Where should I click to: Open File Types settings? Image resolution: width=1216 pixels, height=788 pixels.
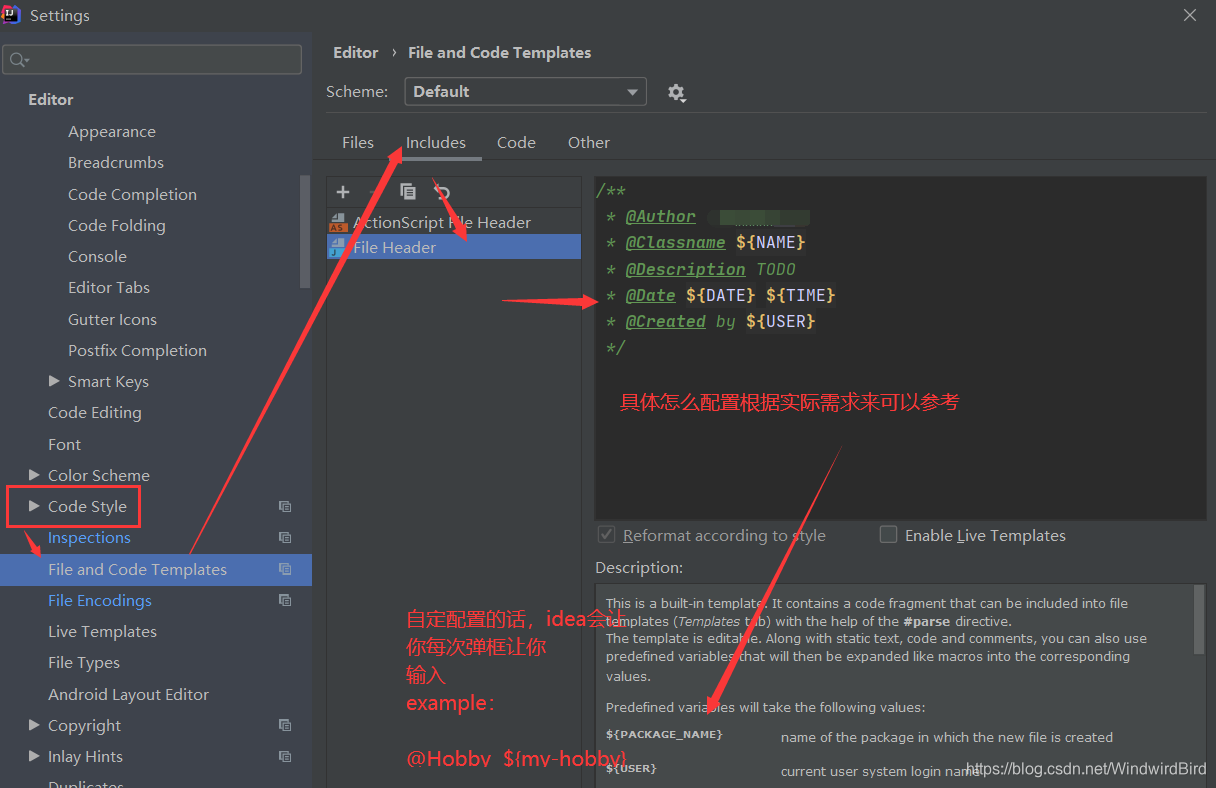point(84,663)
